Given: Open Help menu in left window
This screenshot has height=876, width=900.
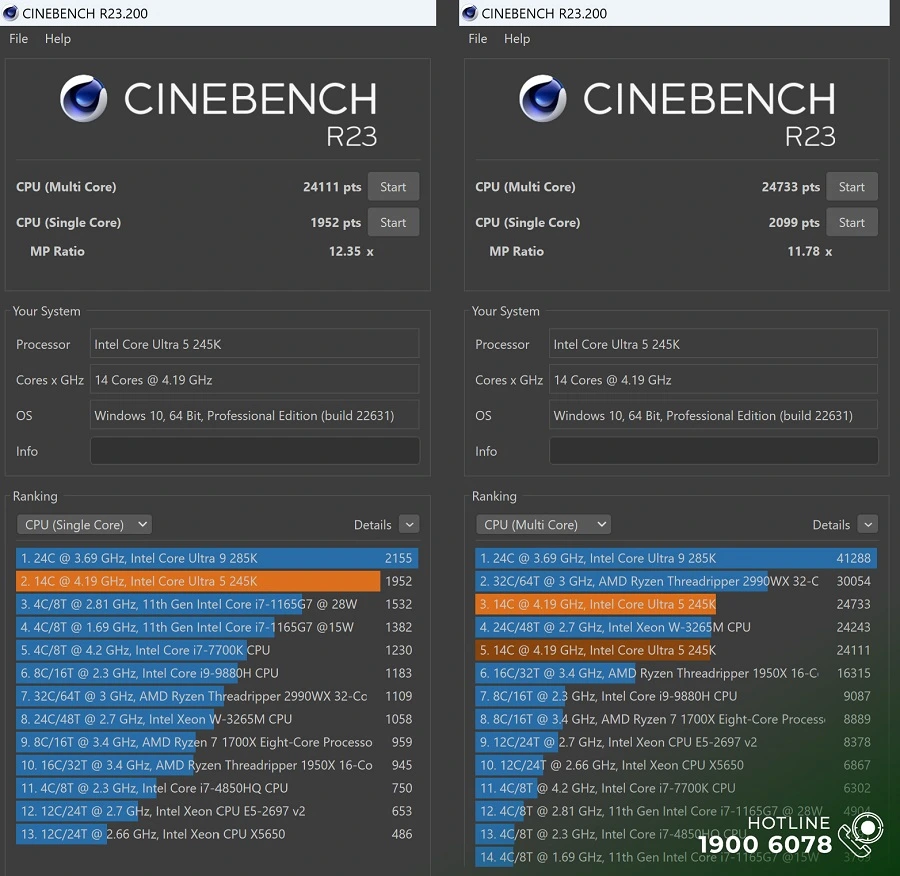Looking at the screenshot, I should [57, 38].
